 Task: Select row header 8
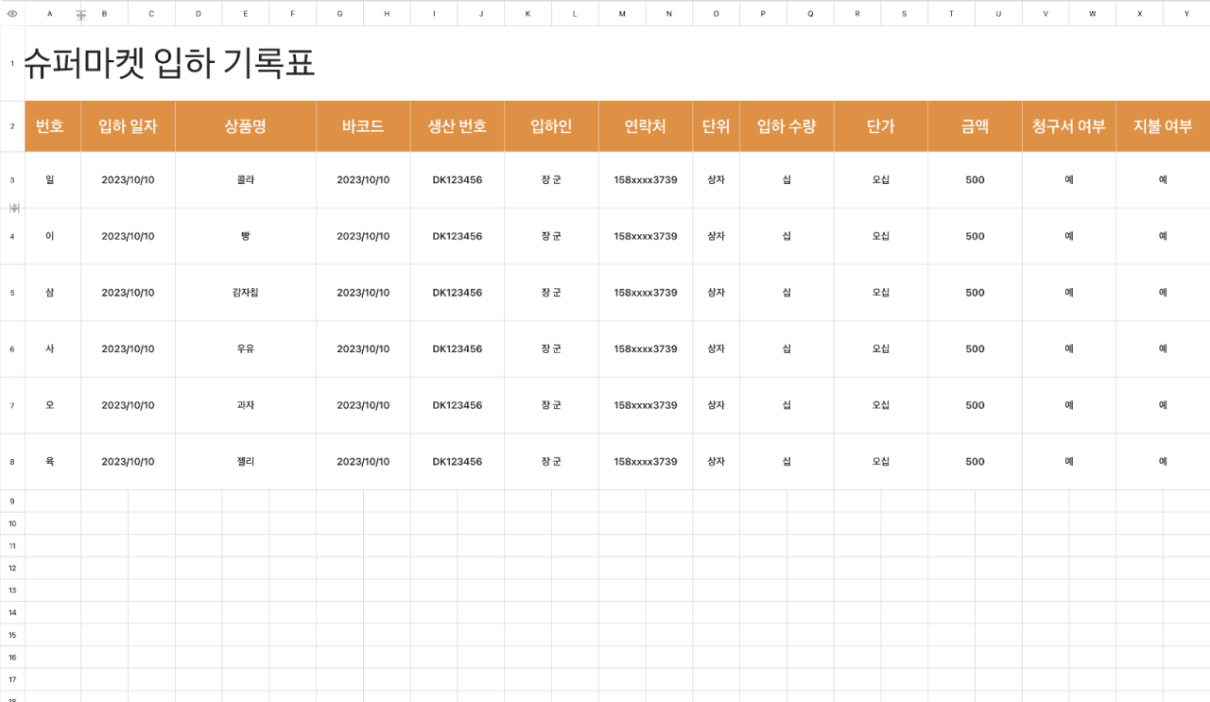click(x=12, y=462)
